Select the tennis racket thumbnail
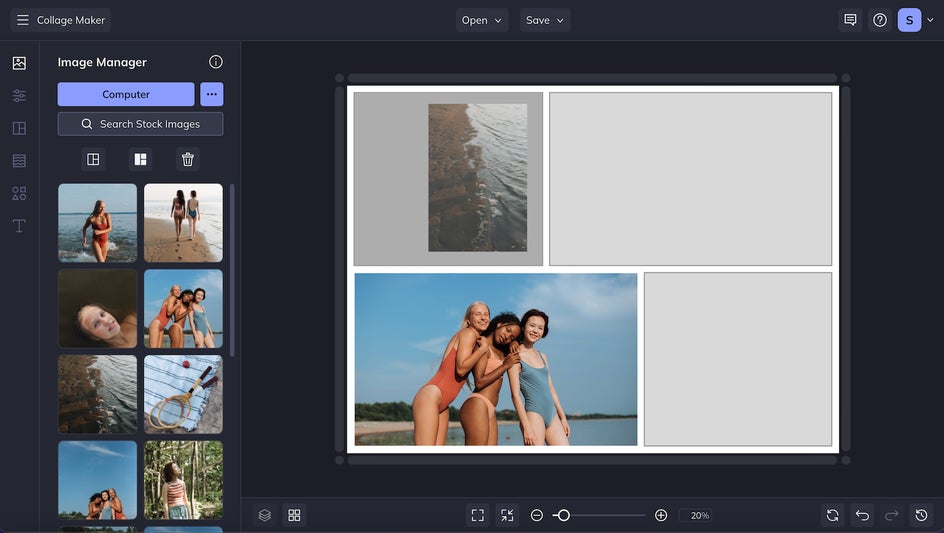This screenshot has height=533, width=944. point(183,394)
